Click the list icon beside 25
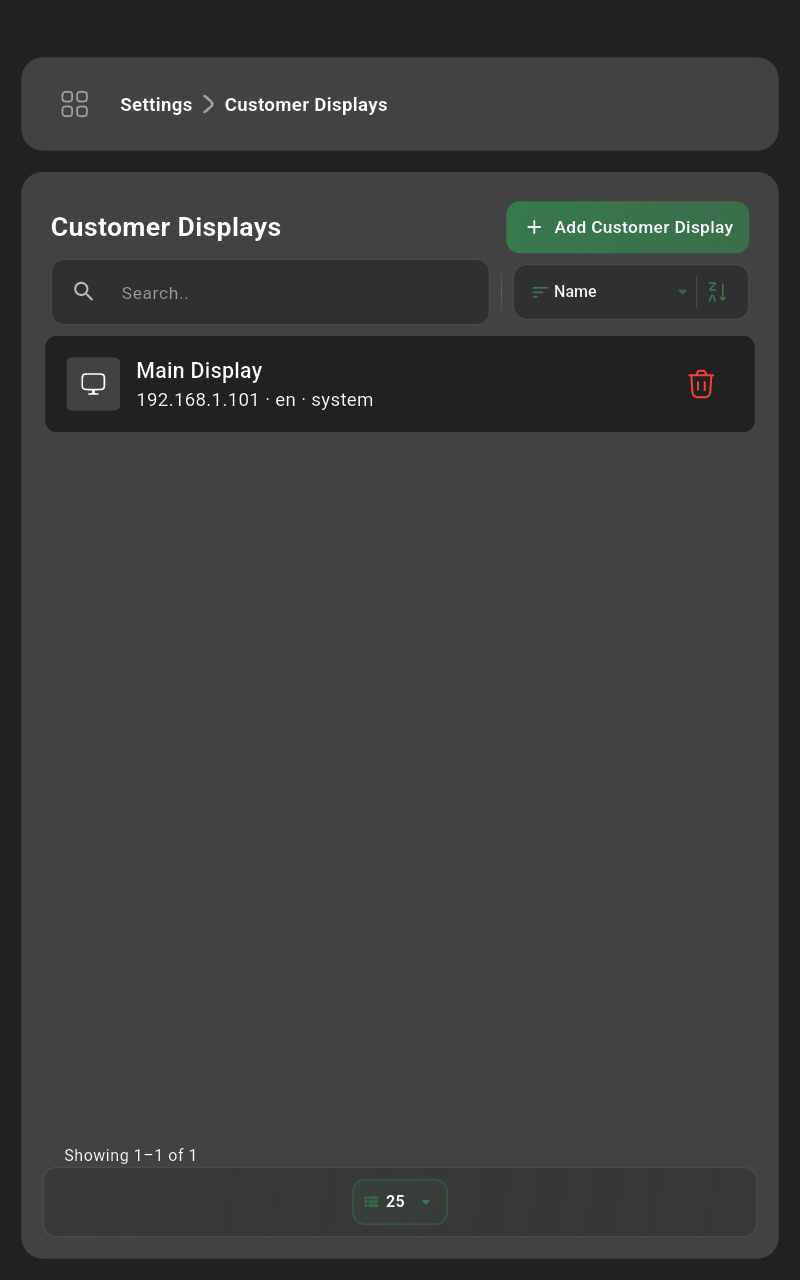The width and height of the screenshot is (800, 1280). tap(371, 1202)
